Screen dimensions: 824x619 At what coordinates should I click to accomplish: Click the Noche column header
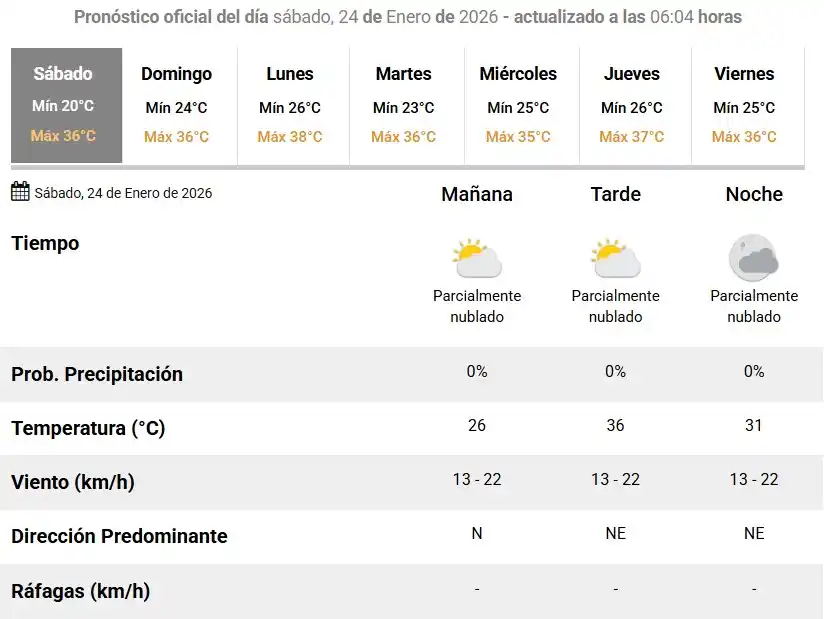(x=754, y=194)
